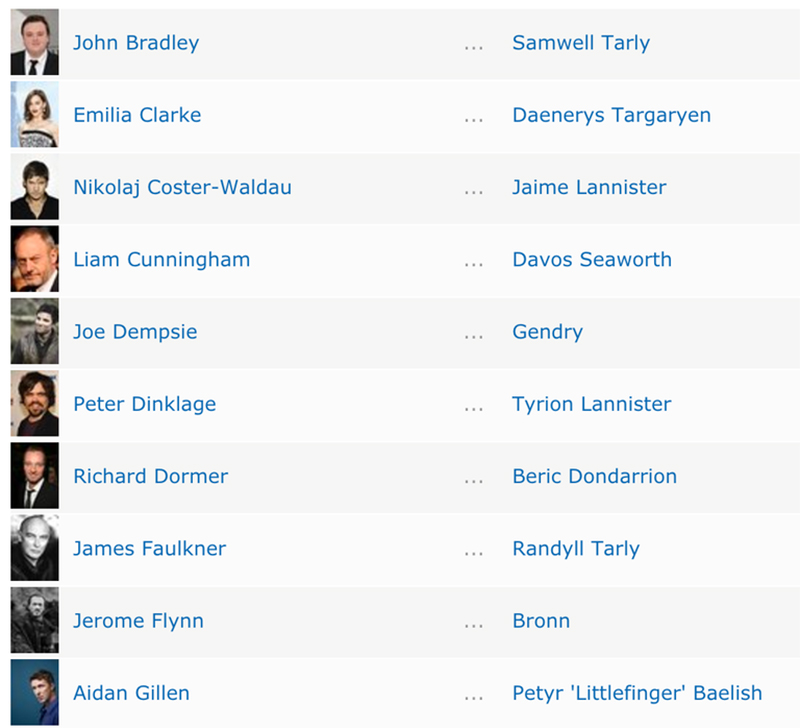The height and width of the screenshot is (728, 800).
Task: Click the headshot in the Peter Dinklage row
Action: pyautogui.click(x=34, y=404)
